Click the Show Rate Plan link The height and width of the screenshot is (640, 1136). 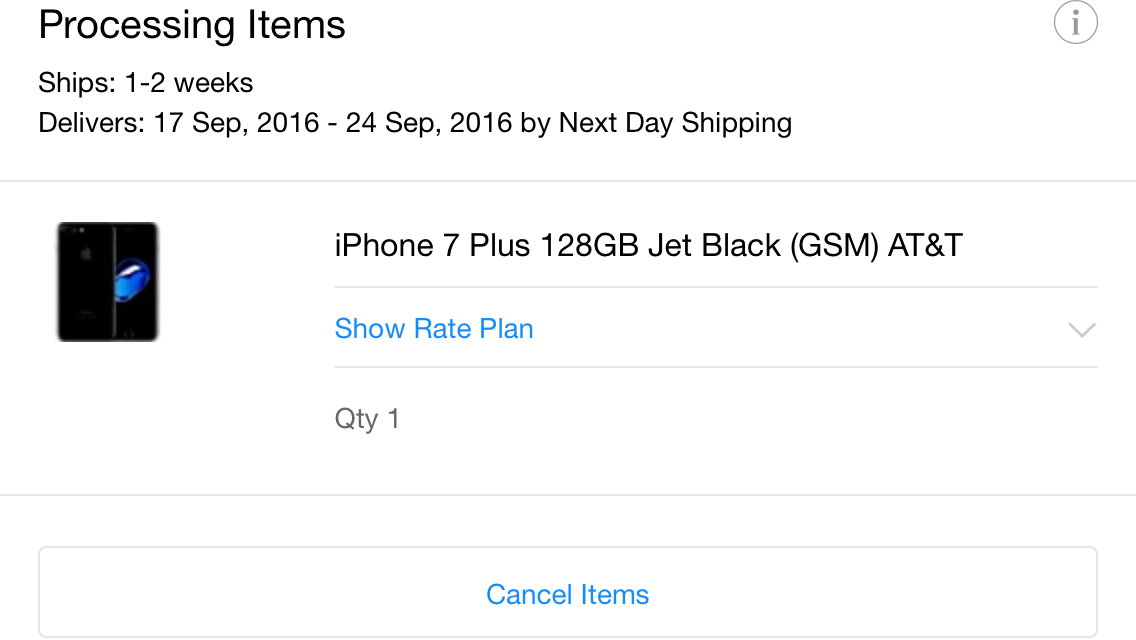pyautogui.click(x=434, y=329)
